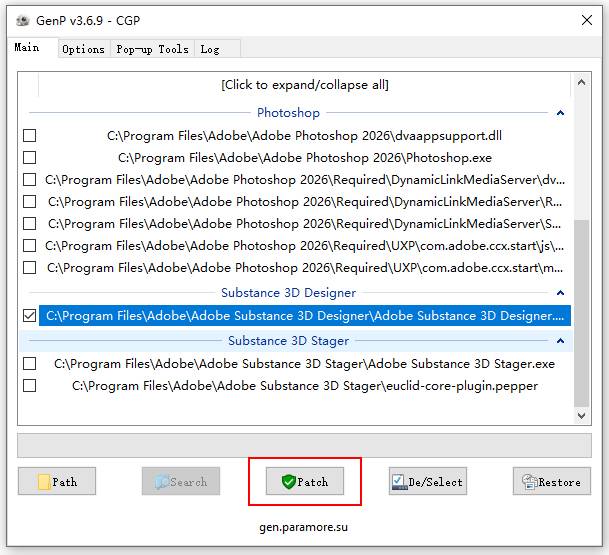Click the Search button label

pos(189,482)
